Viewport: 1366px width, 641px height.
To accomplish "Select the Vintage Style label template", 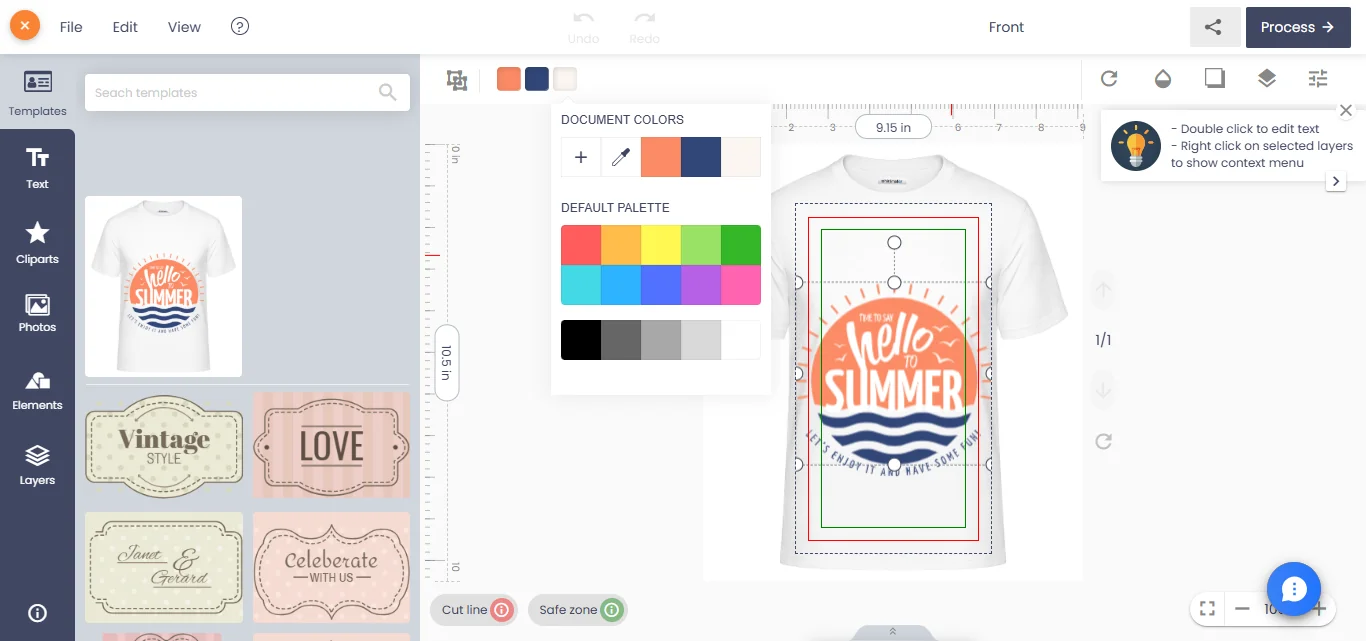I will coord(164,445).
